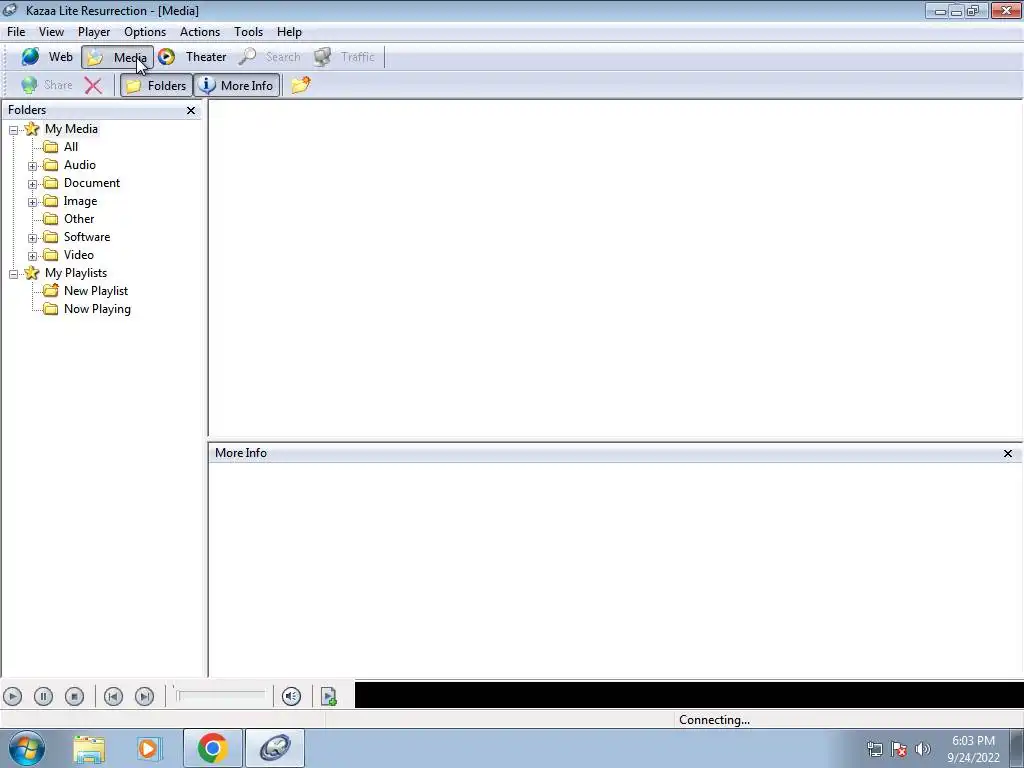Click the Next track button

coord(144,697)
